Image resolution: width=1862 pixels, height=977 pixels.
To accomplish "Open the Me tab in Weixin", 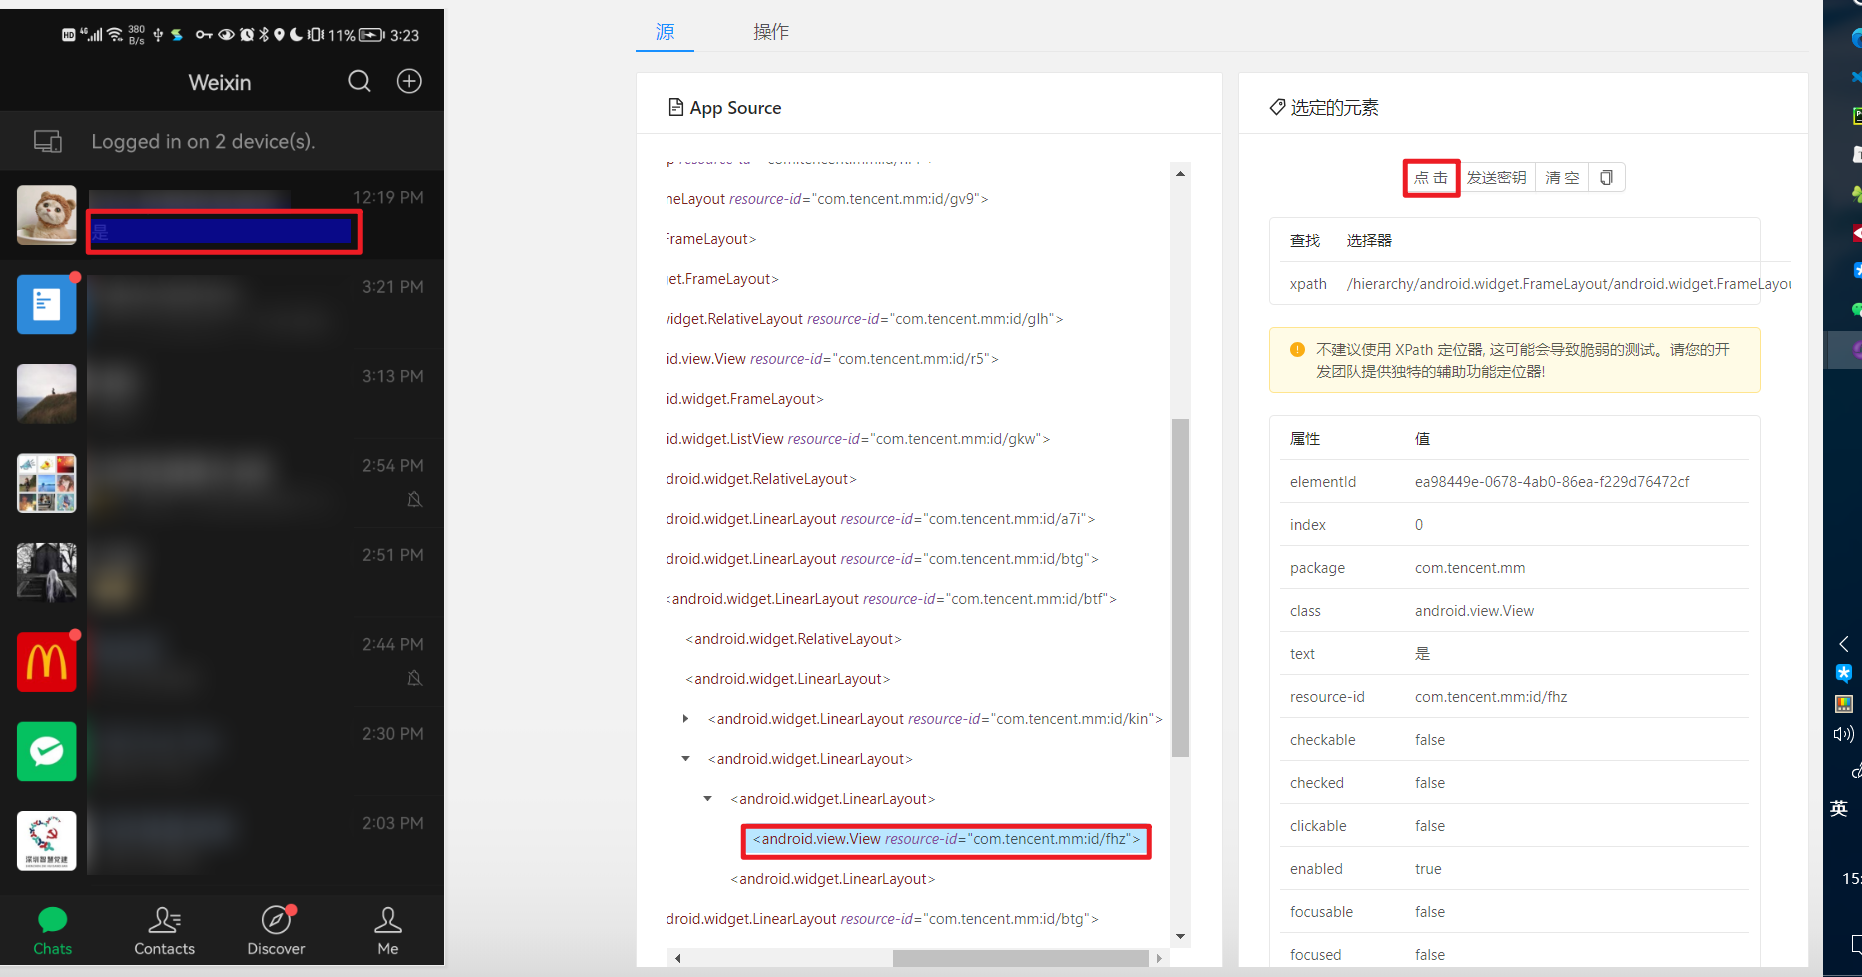I will [388, 931].
